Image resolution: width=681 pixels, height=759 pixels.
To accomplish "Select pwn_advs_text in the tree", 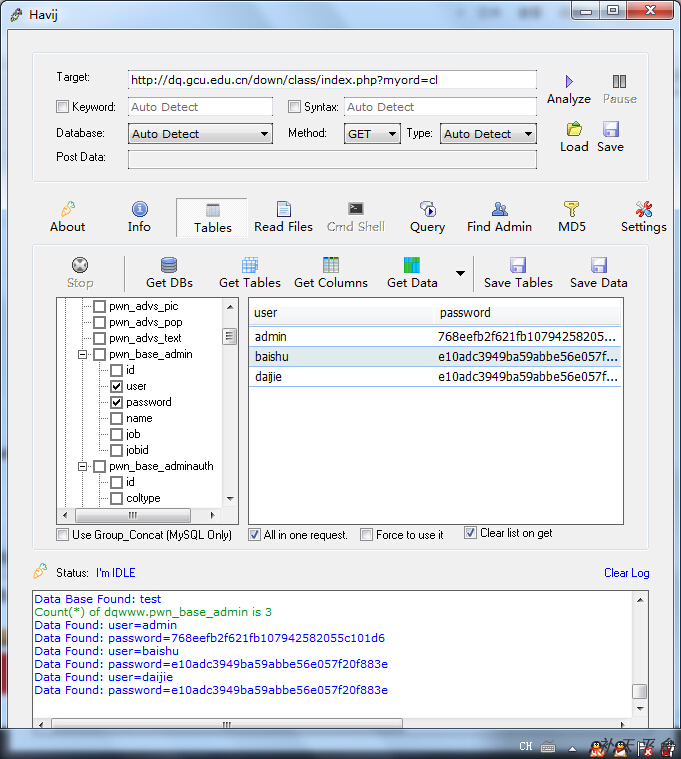I will pyautogui.click(x=145, y=338).
